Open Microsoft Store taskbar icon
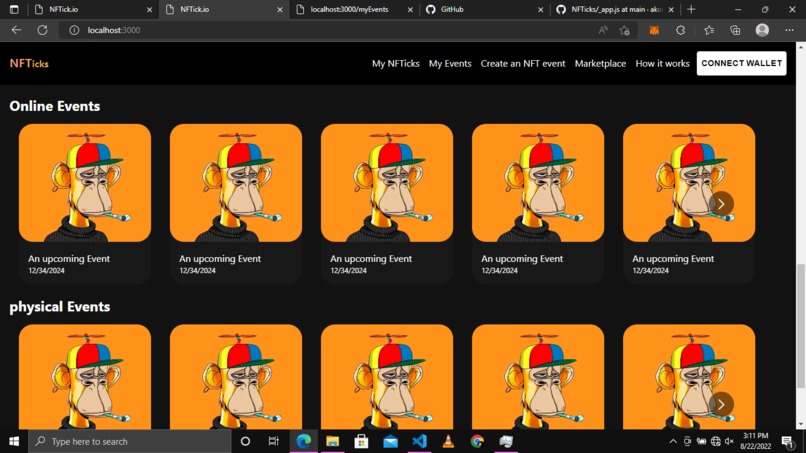 click(x=361, y=441)
